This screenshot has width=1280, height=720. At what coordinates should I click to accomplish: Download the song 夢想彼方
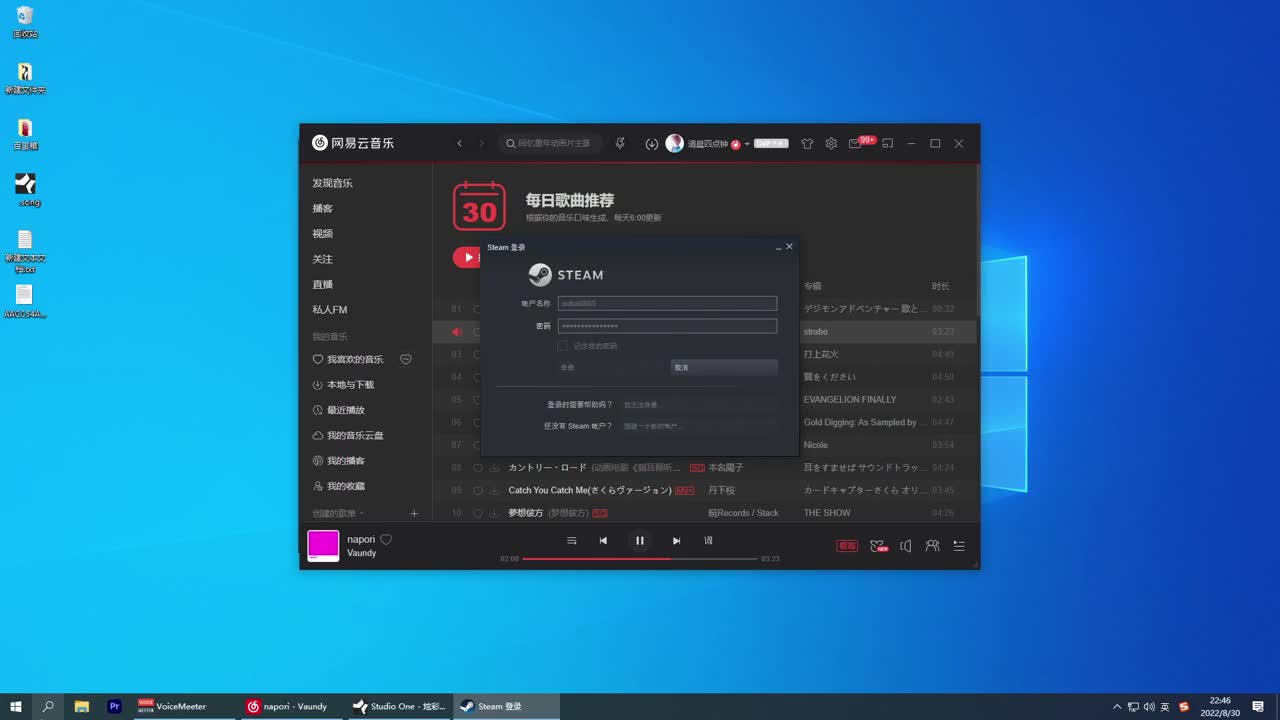point(494,513)
